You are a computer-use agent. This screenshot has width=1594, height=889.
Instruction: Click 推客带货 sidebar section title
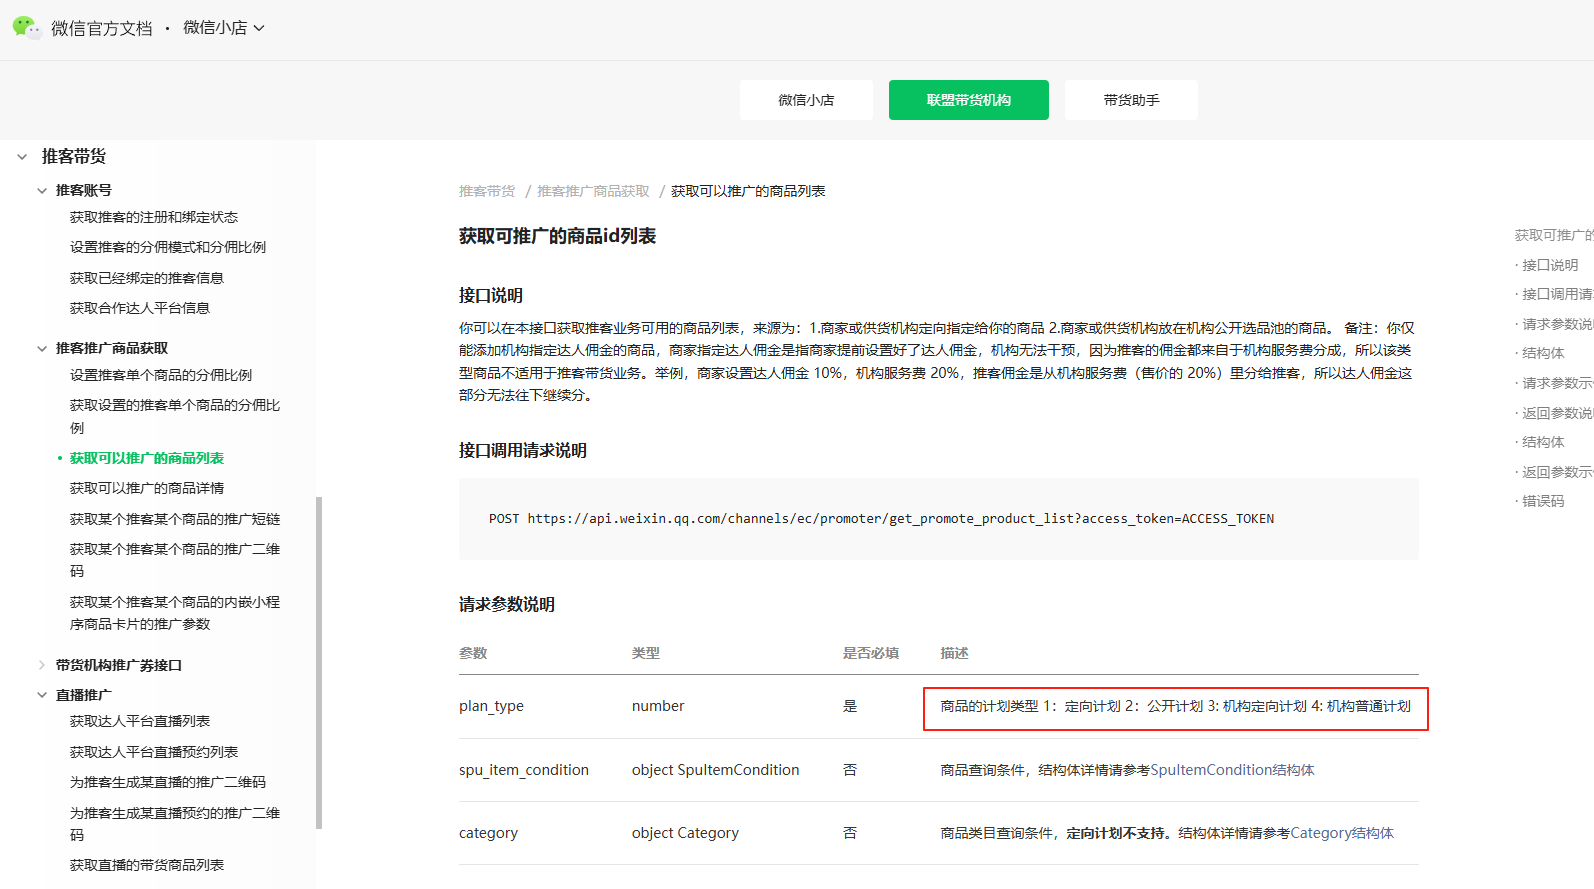(74, 157)
